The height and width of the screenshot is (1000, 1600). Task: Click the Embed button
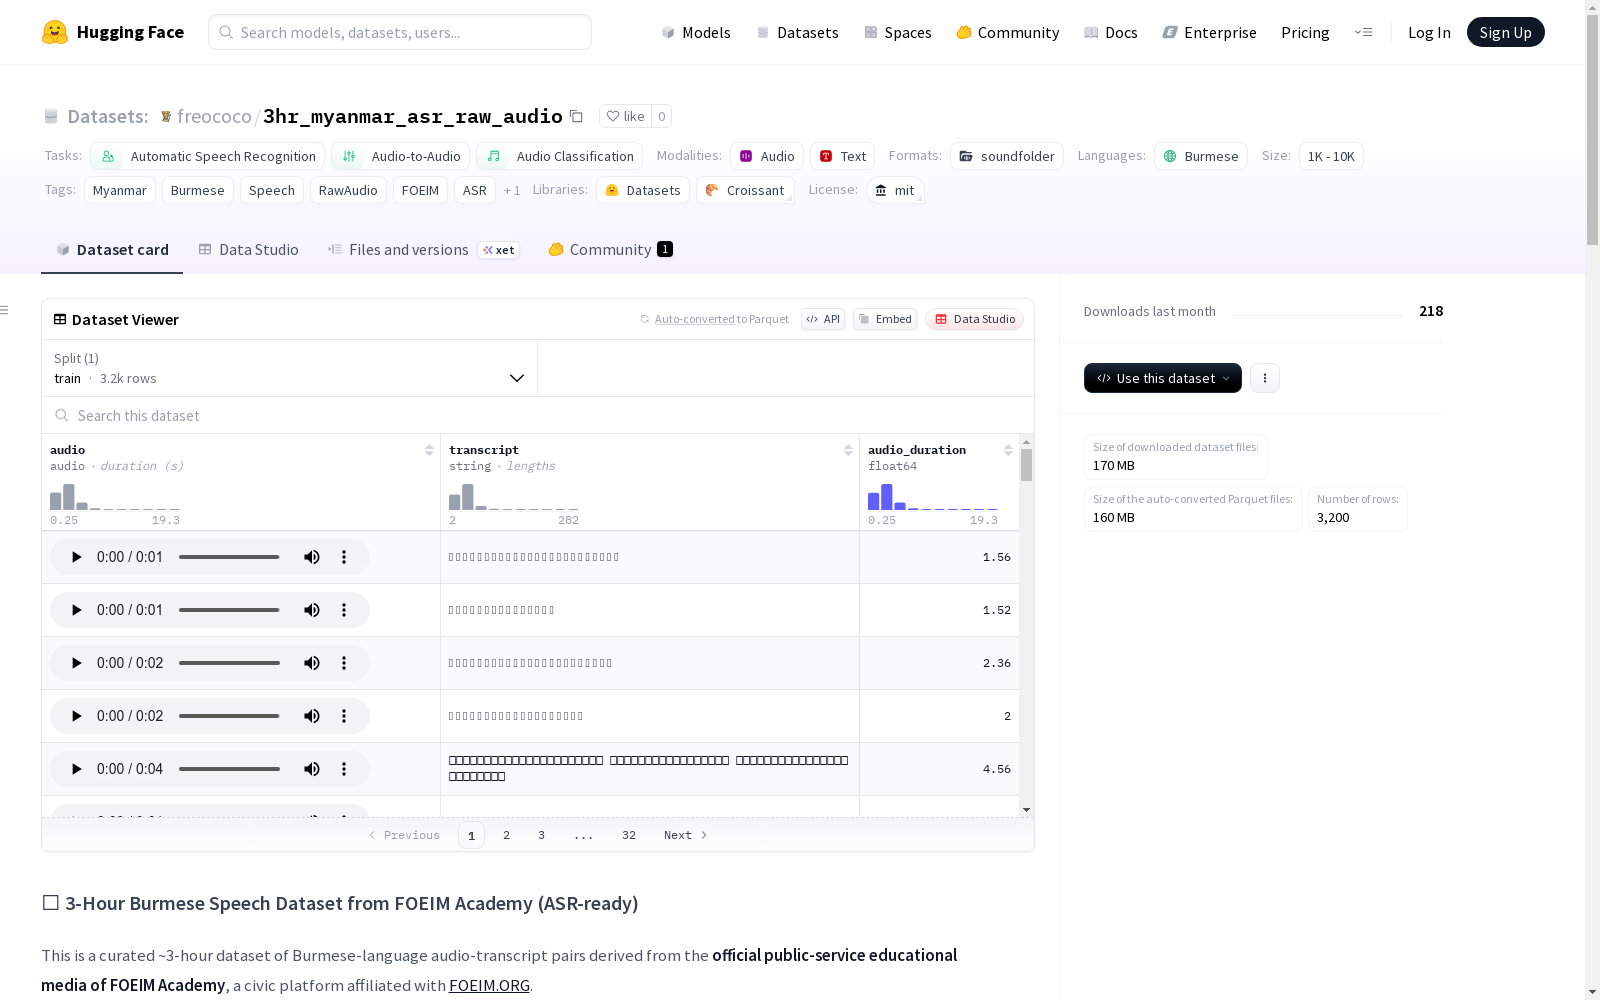pyautogui.click(x=885, y=319)
